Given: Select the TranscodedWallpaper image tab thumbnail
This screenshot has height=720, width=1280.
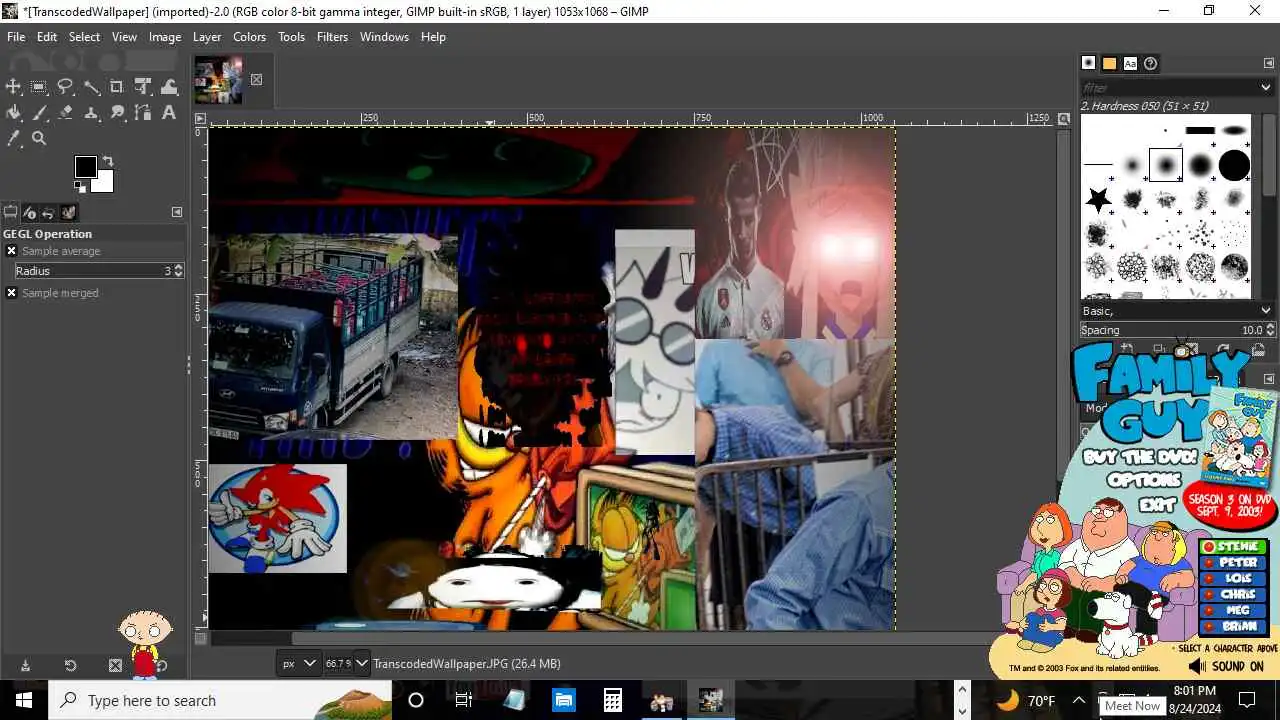Looking at the screenshot, I should point(219,80).
